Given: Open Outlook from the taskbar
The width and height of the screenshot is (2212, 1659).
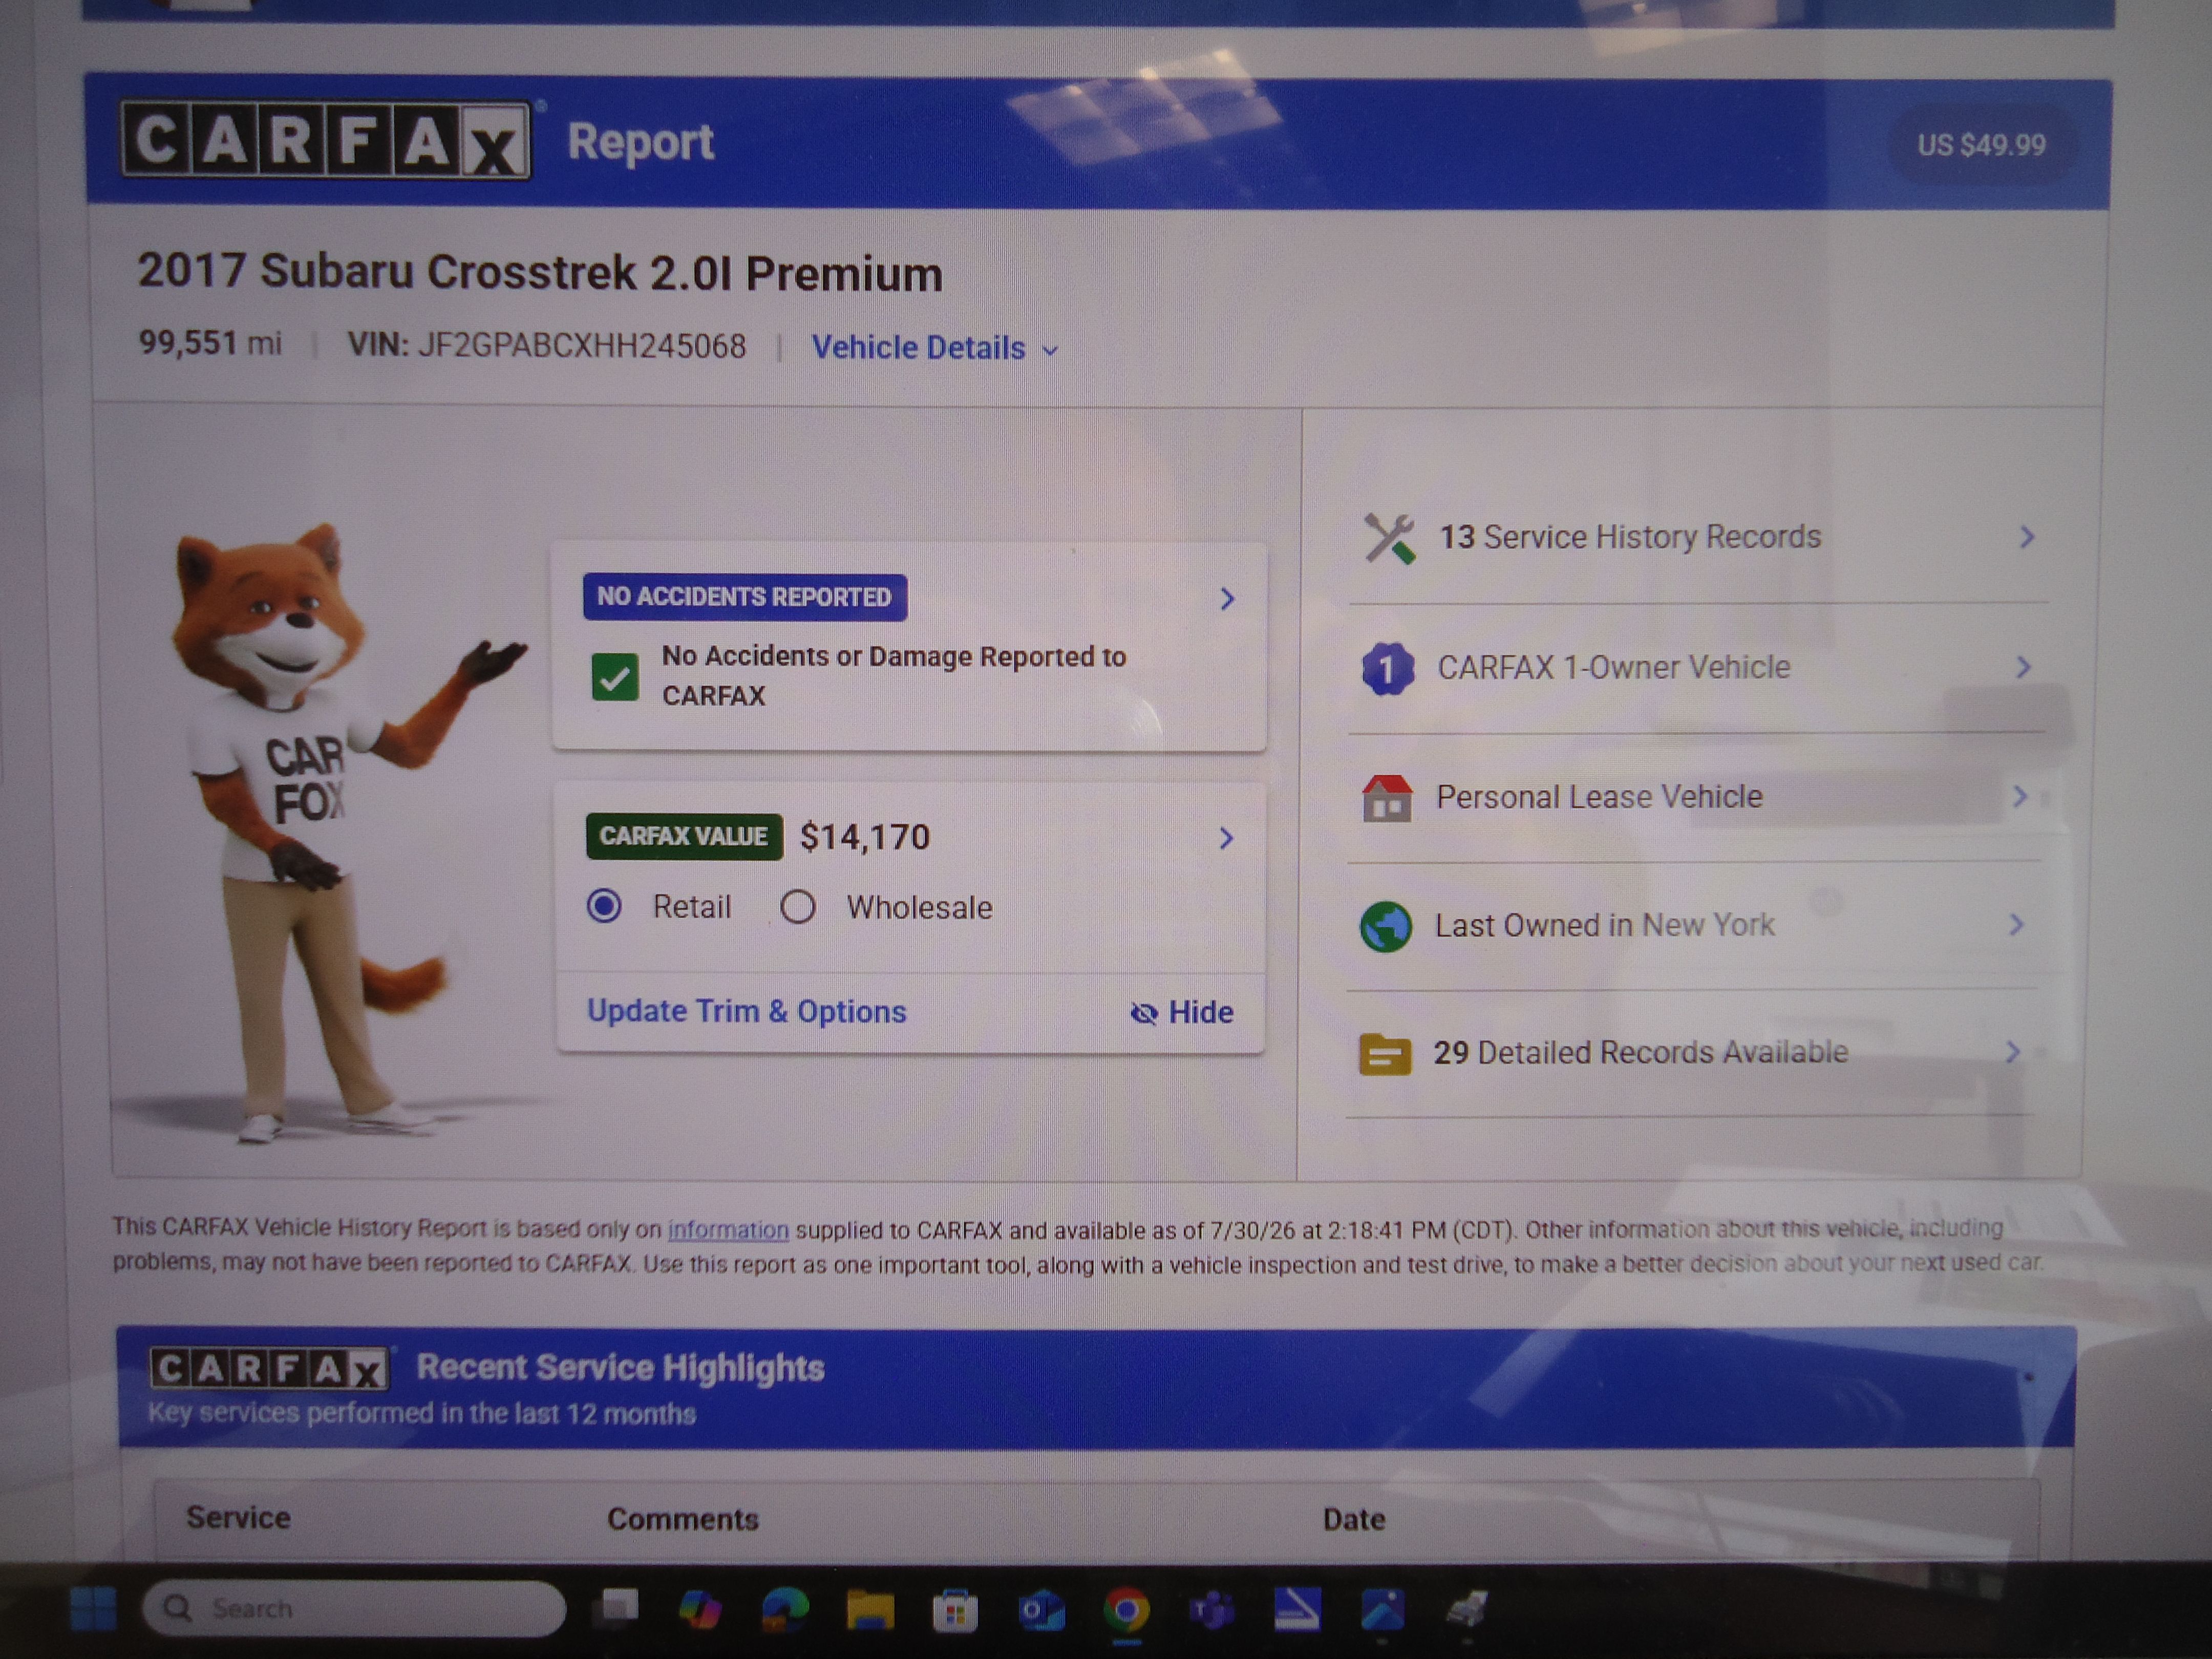Looking at the screenshot, I should tap(1041, 1611).
